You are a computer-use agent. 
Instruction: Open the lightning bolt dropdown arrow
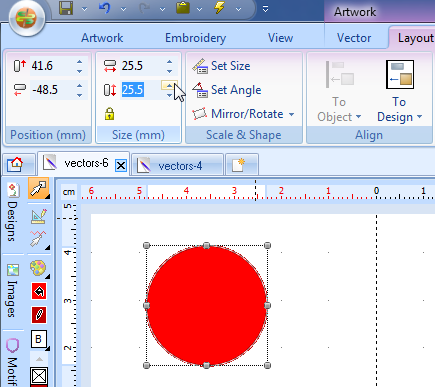coord(238,9)
